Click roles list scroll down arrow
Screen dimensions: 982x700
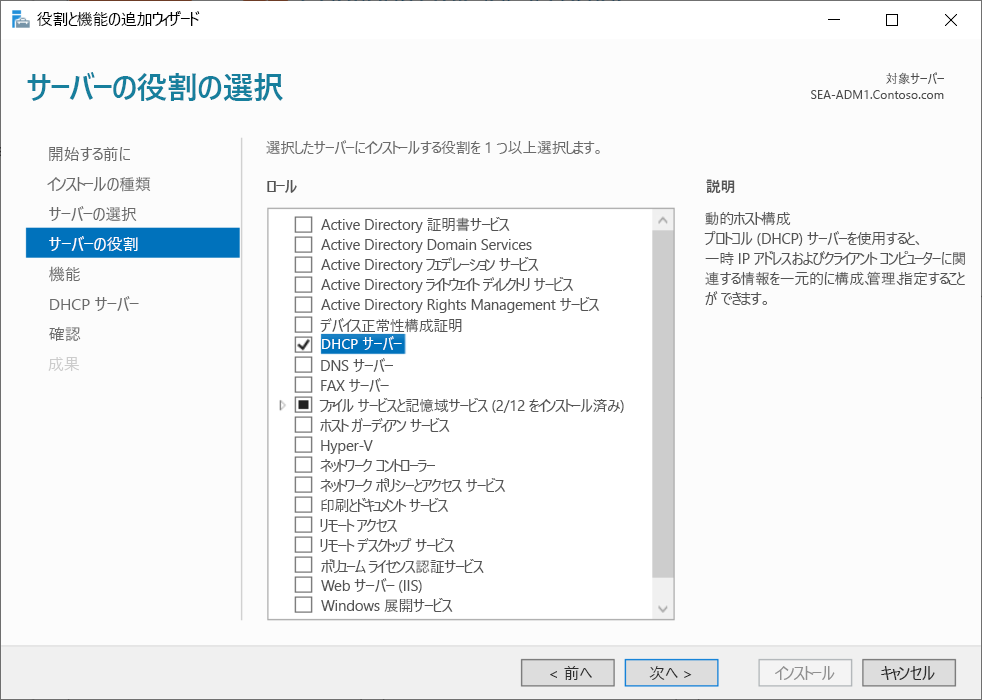[x=663, y=609]
